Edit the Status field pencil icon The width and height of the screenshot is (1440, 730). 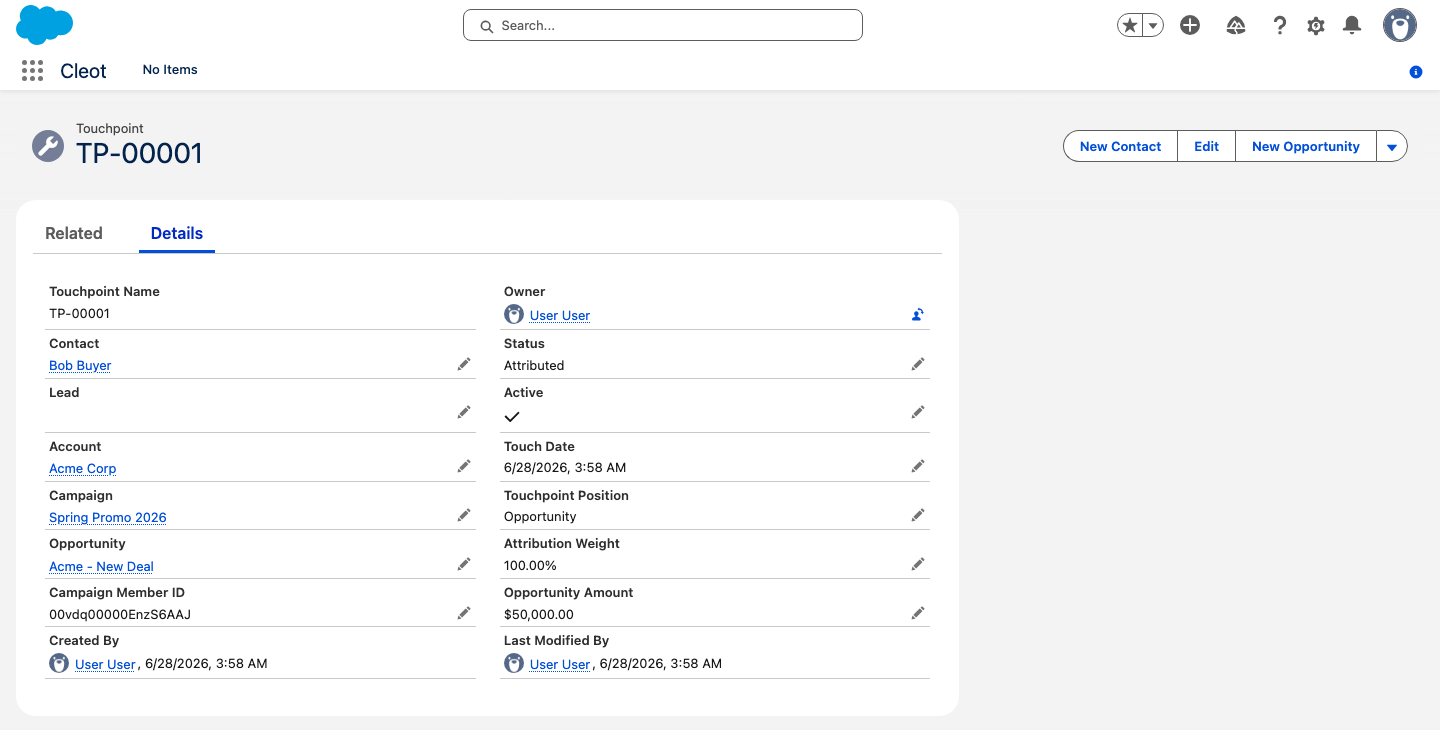click(918, 364)
